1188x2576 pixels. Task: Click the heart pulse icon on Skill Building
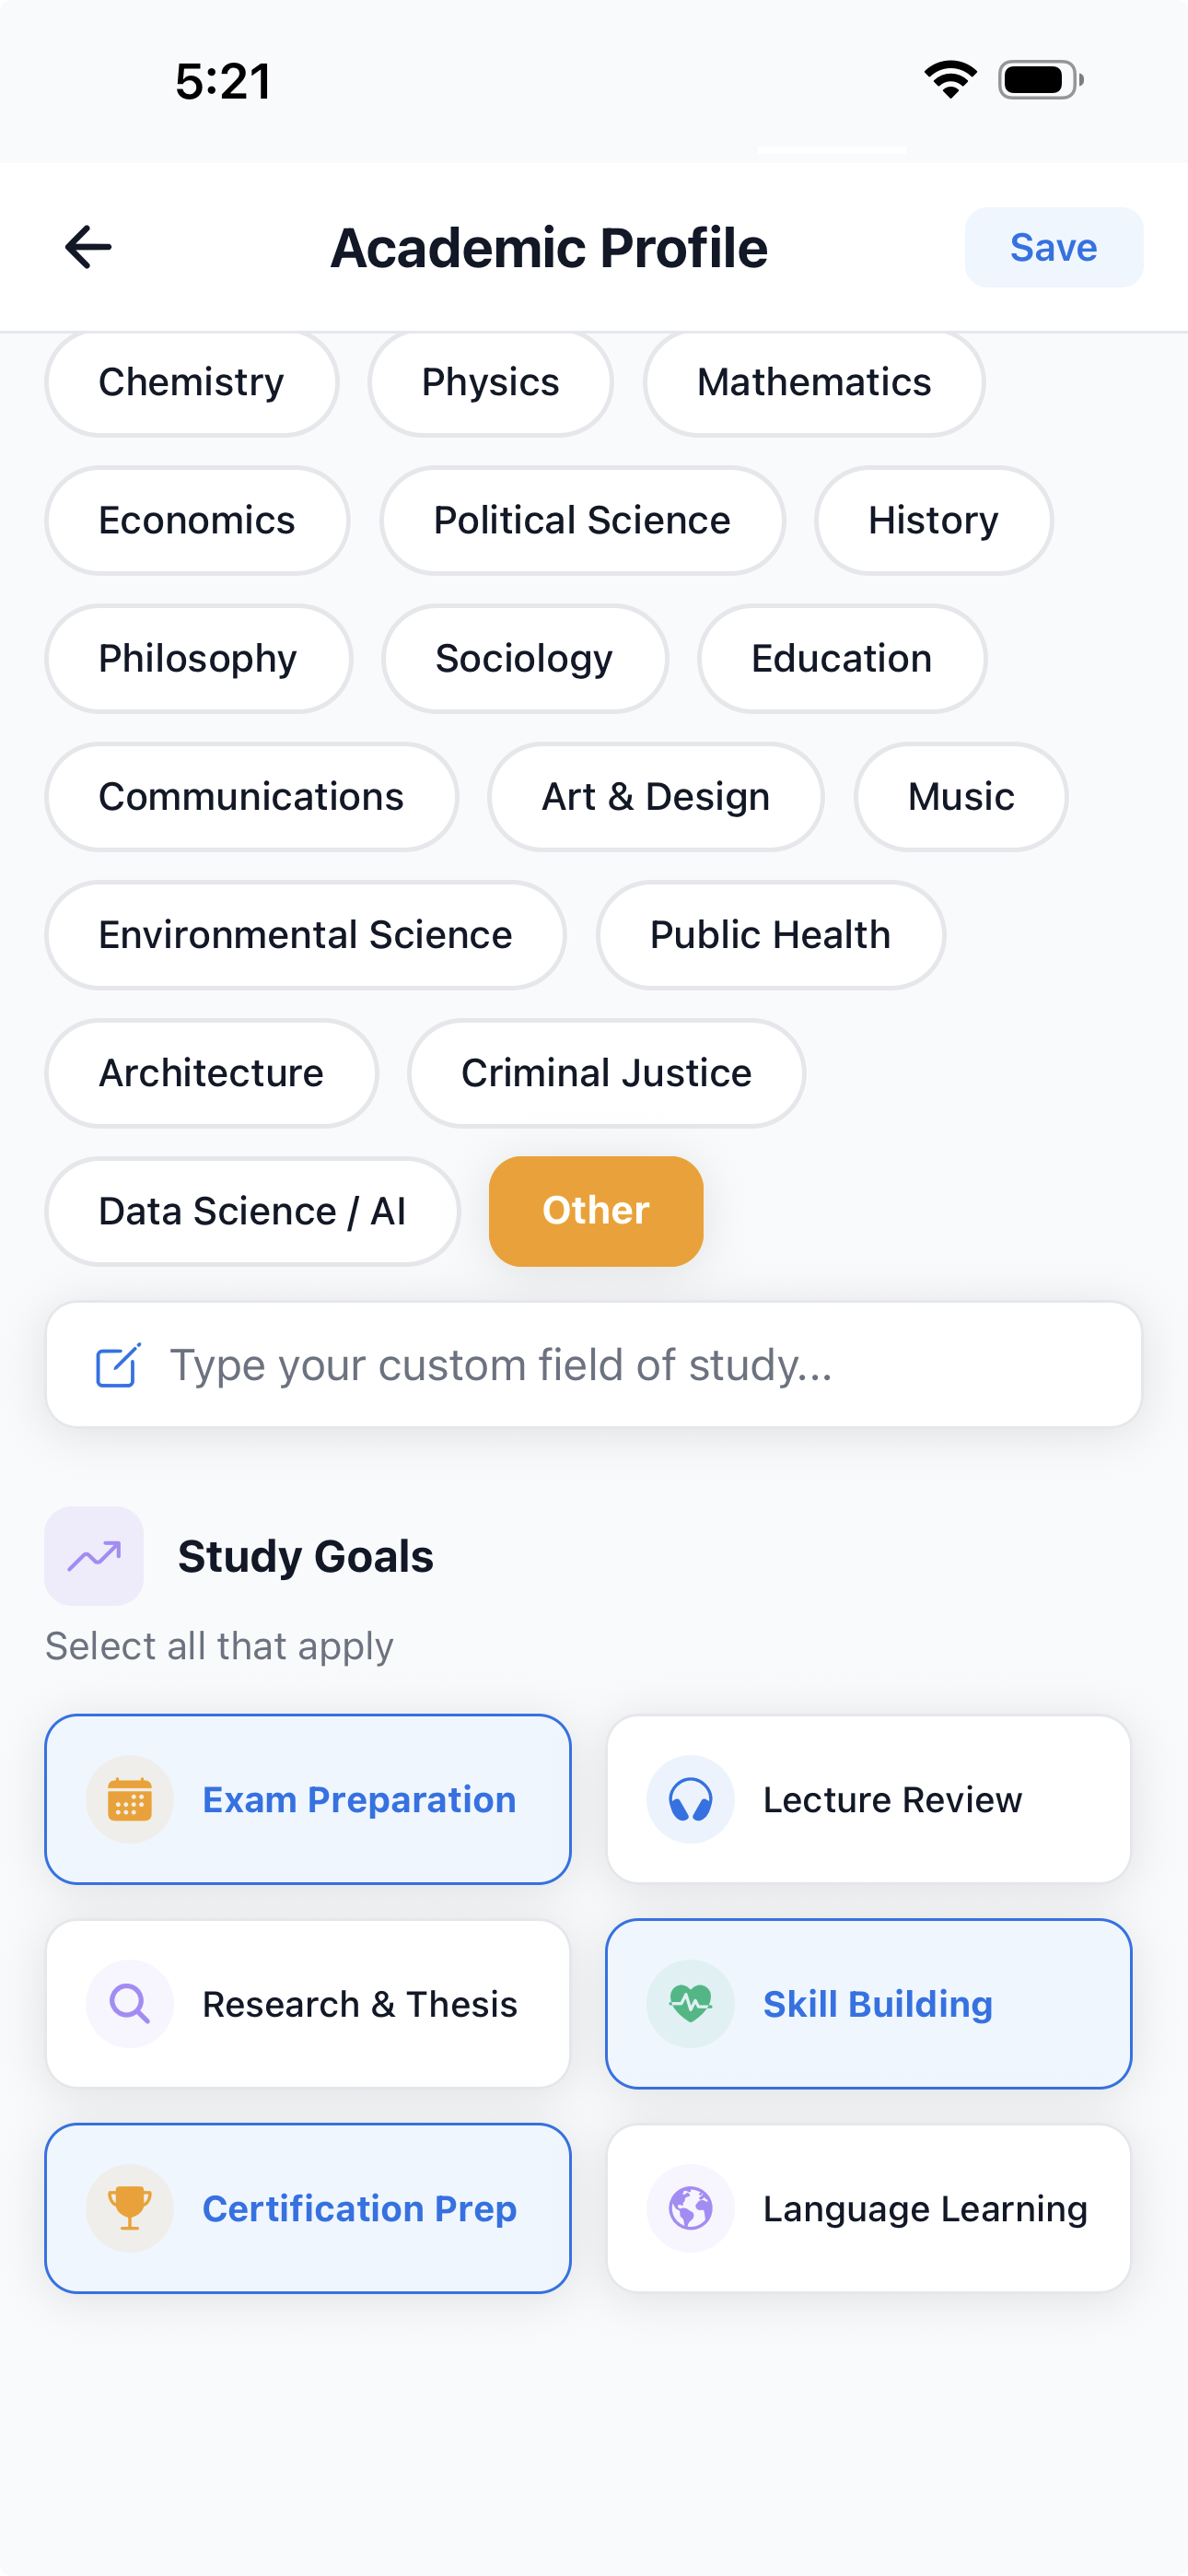(x=690, y=2003)
